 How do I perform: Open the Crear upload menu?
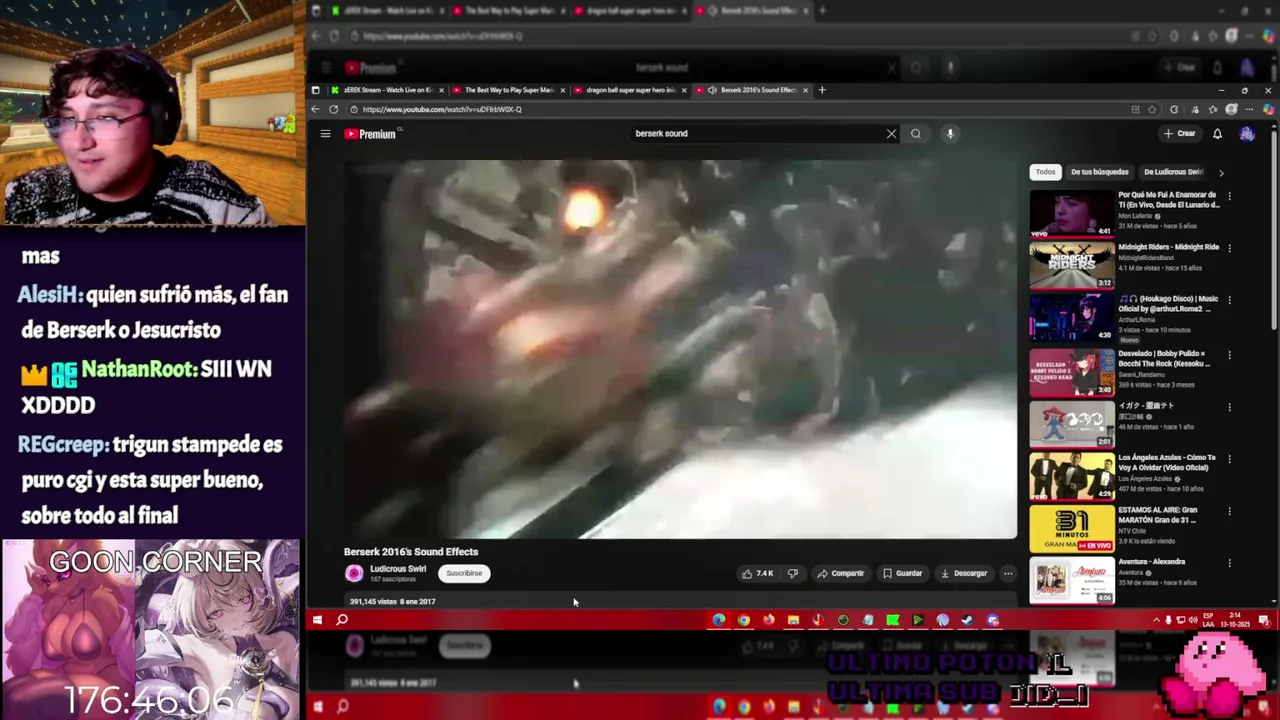(x=1180, y=133)
